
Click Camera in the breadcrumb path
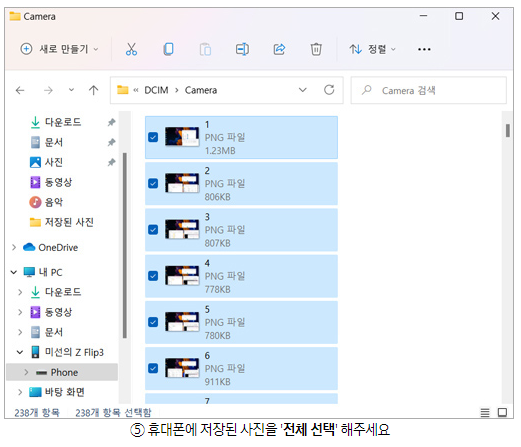pyautogui.click(x=201, y=90)
